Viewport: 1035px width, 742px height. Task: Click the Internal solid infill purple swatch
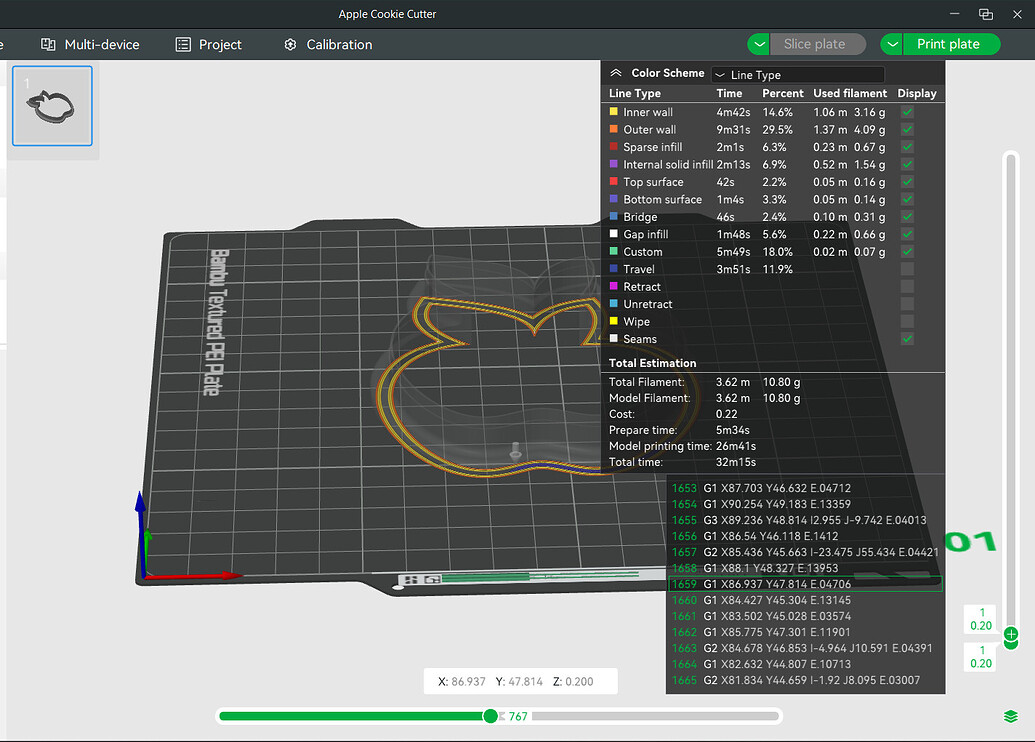pos(613,164)
